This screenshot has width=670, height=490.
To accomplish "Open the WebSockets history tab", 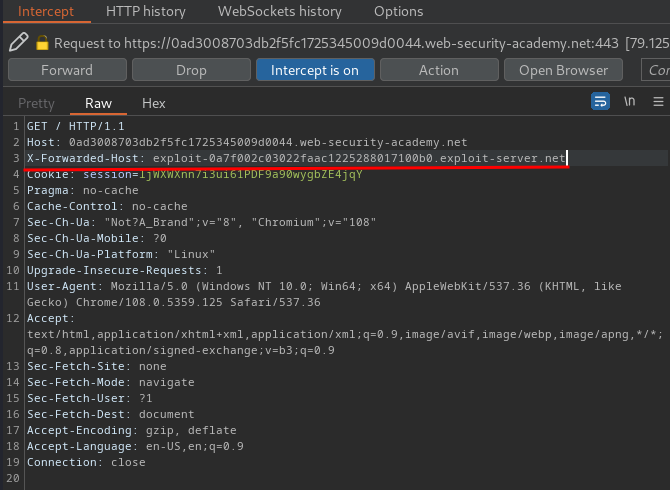I will point(280,12).
